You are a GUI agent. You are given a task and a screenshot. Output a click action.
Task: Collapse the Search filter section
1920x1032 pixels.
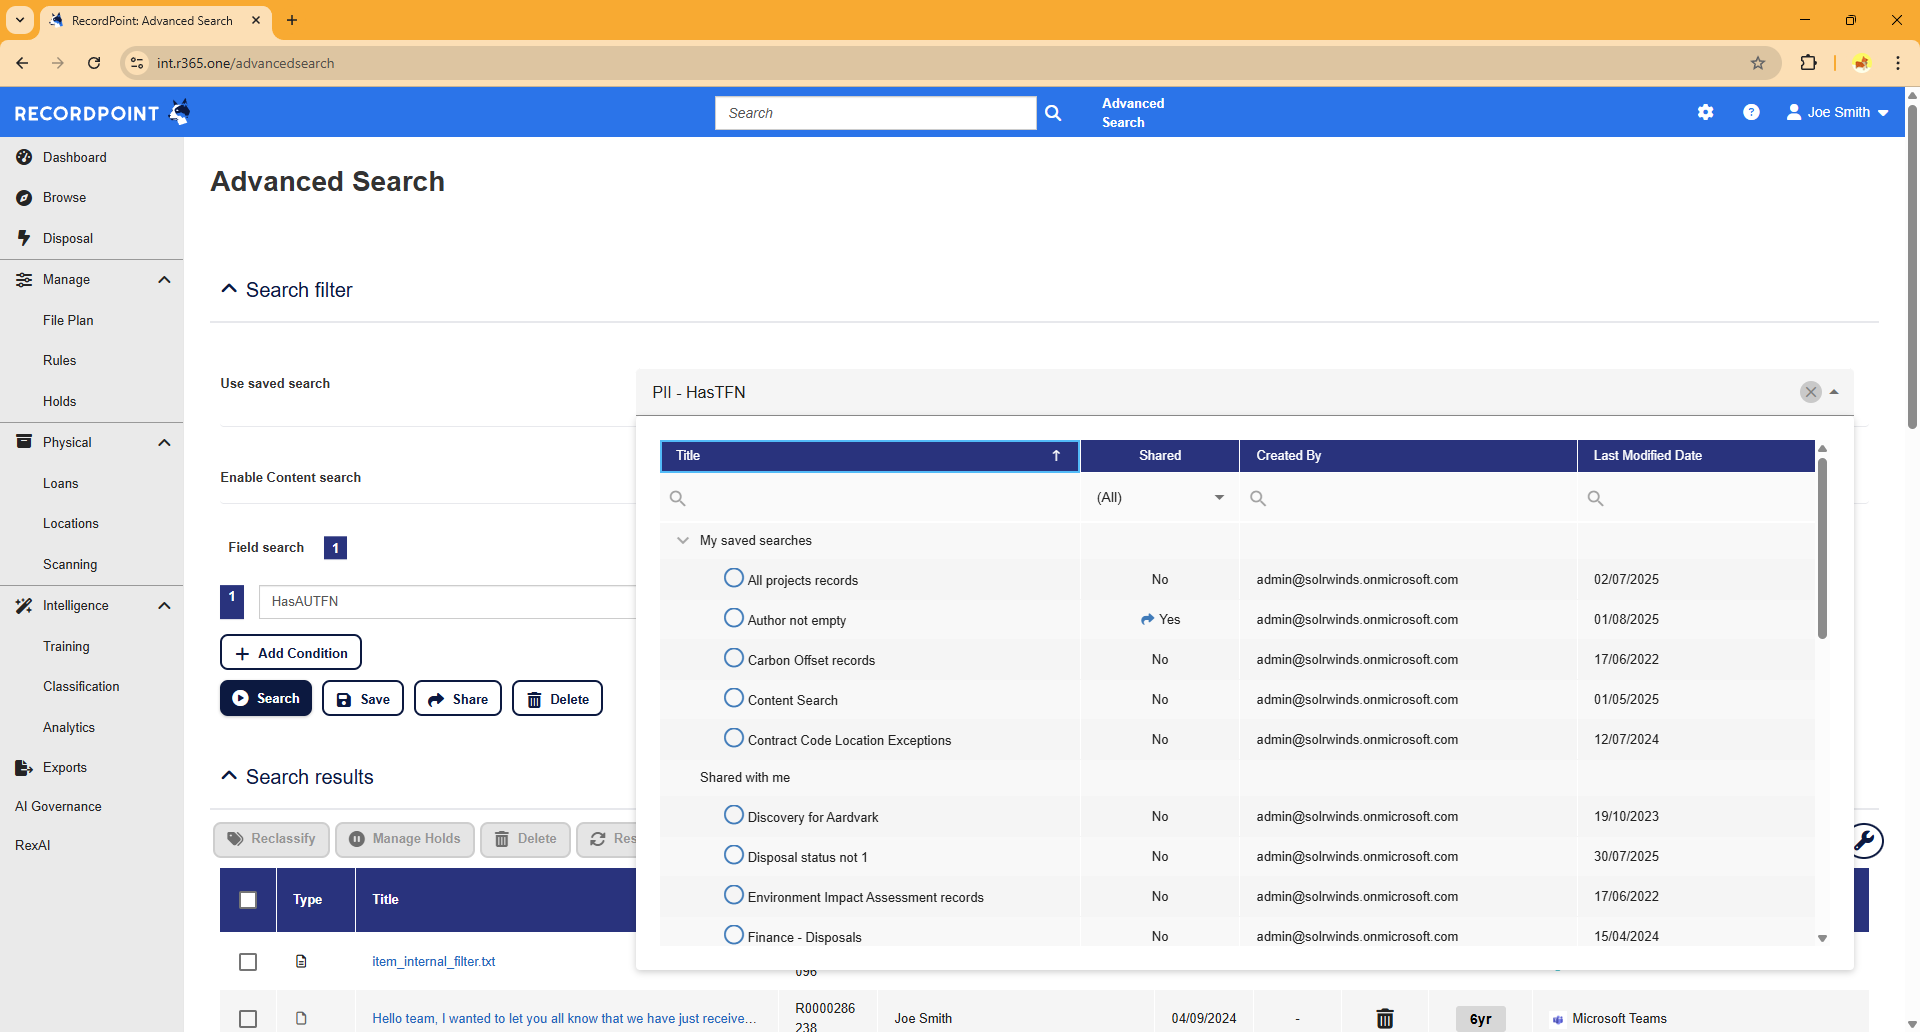point(229,289)
